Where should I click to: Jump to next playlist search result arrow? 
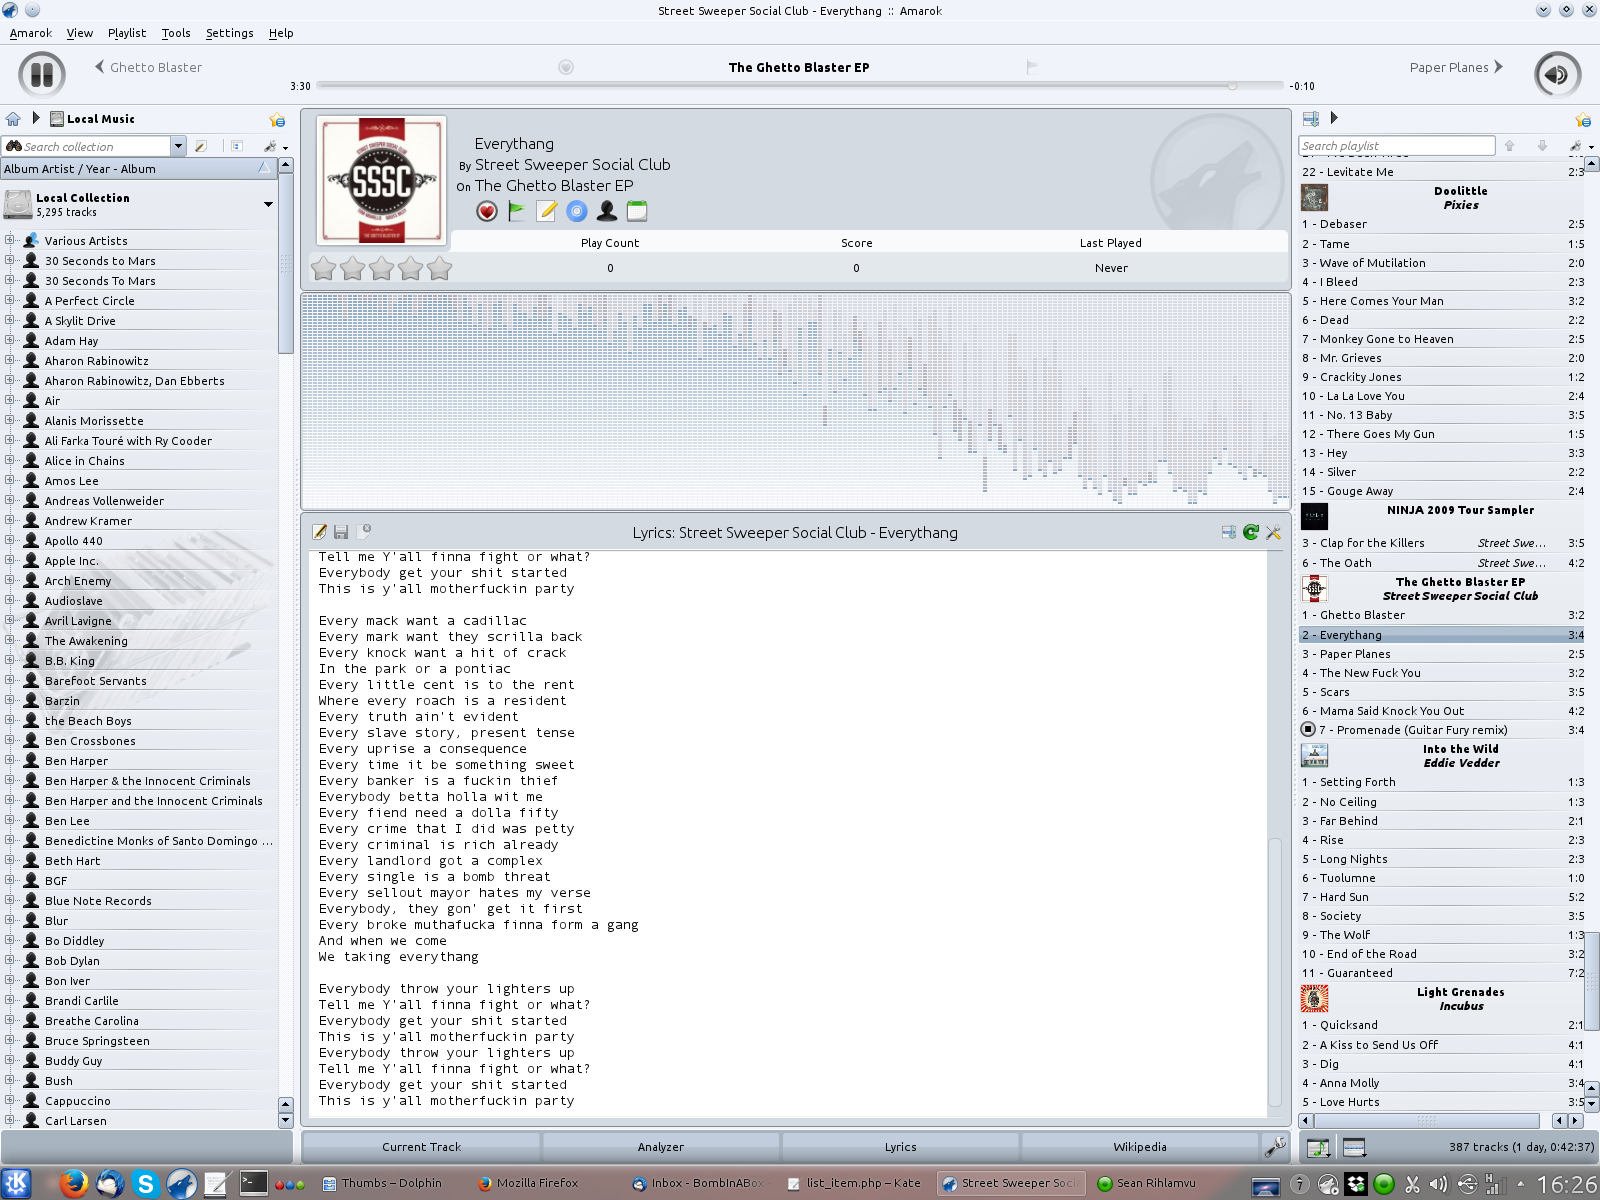point(1543,146)
